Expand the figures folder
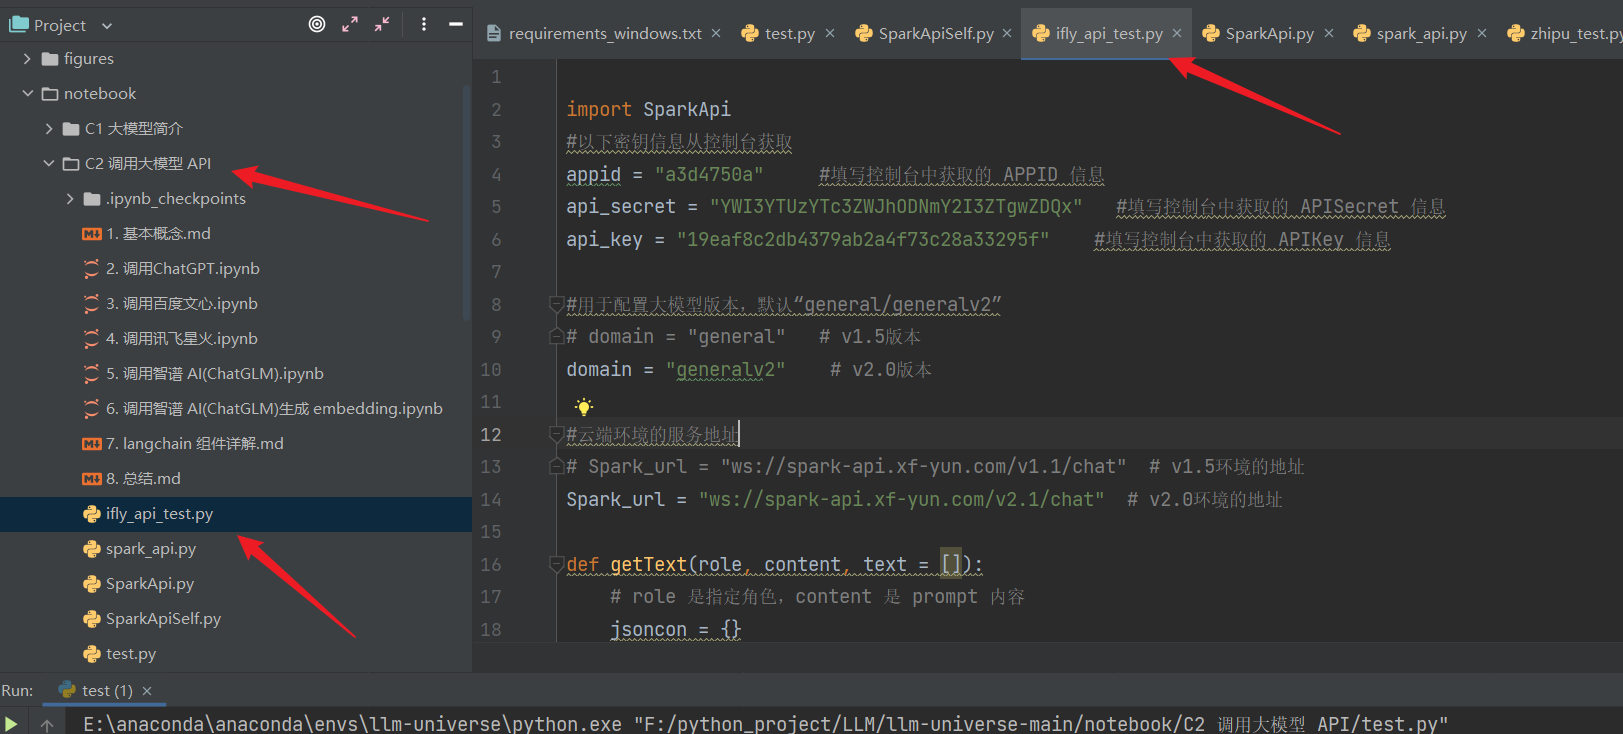The width and height of the screenshot is (1623, 734). (x=27, y=59)
